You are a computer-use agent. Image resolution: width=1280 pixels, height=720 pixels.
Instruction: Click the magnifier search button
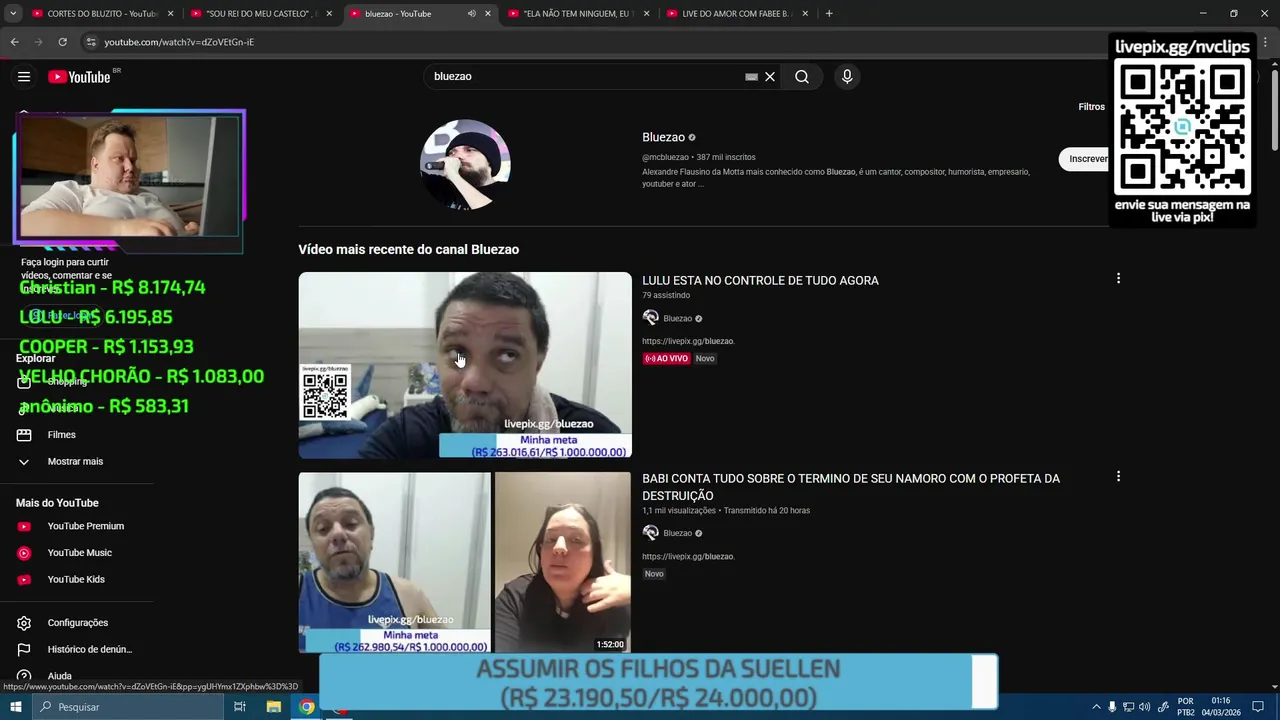[802, 77]
